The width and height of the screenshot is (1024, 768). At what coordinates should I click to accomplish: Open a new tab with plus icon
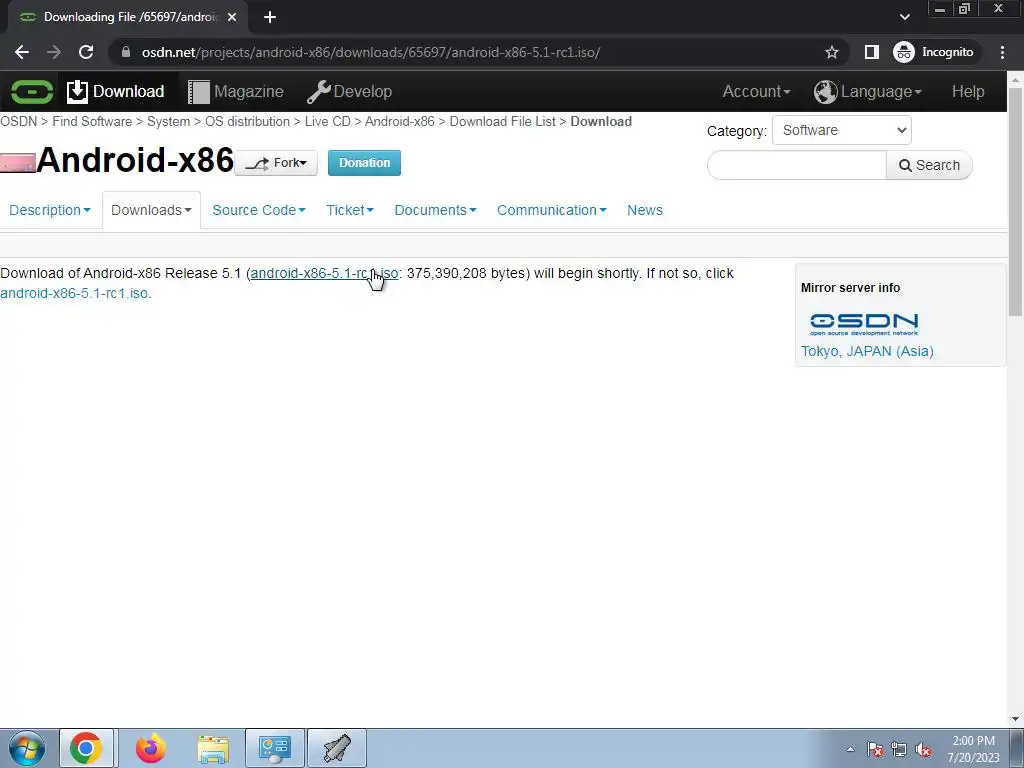[270, 17]
